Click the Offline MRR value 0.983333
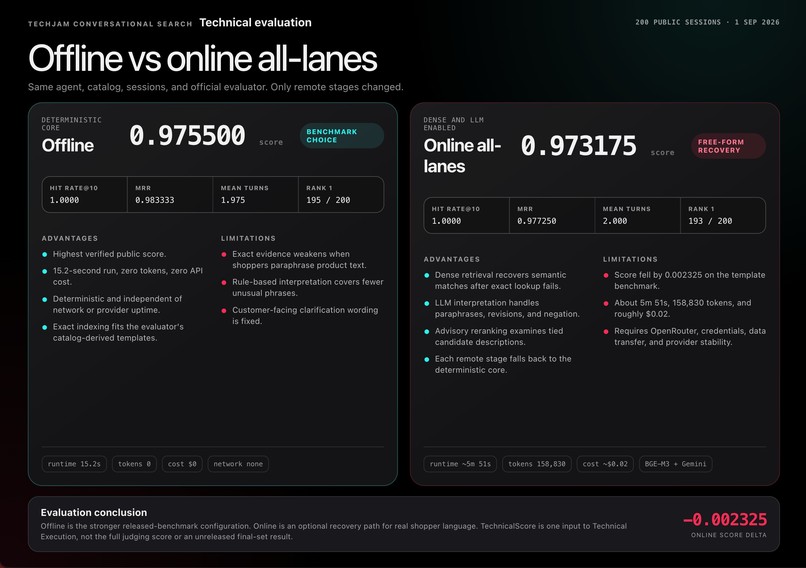 tap(155, 200)
